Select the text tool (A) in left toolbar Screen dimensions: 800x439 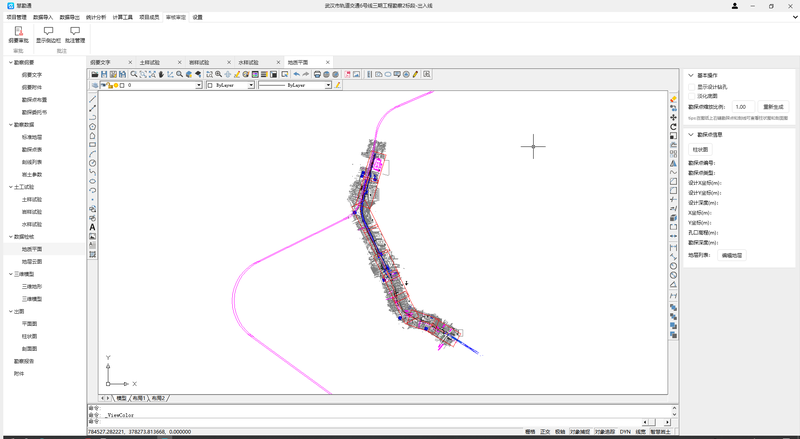(93, 227)
